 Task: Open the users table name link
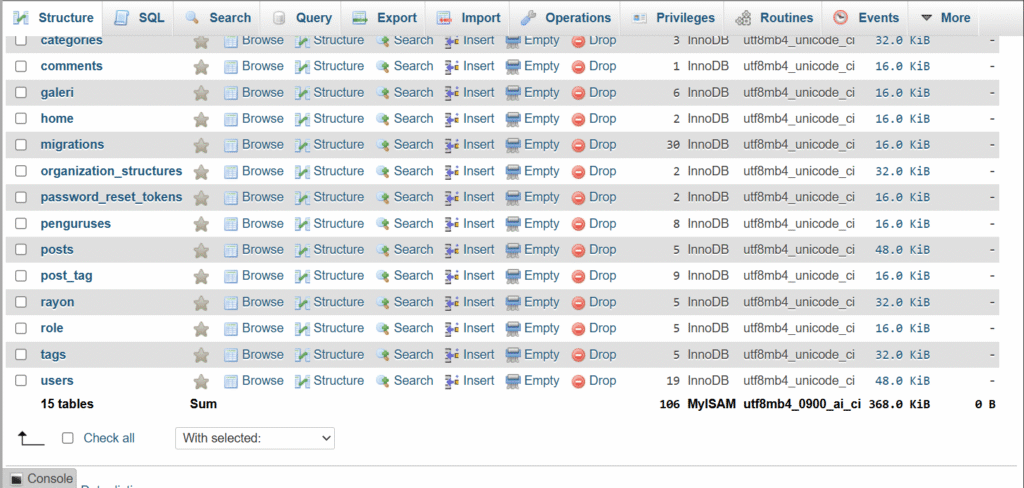[x=57, y=381]
